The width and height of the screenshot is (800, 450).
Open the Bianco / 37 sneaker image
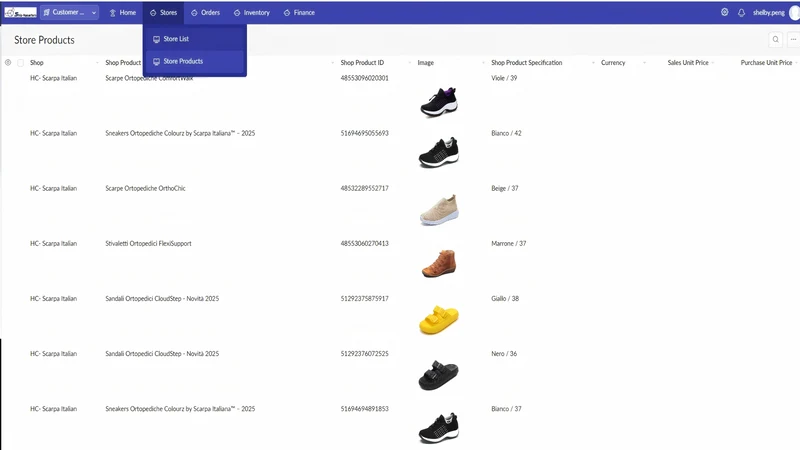pyautogui.click(x=439, y=428)
